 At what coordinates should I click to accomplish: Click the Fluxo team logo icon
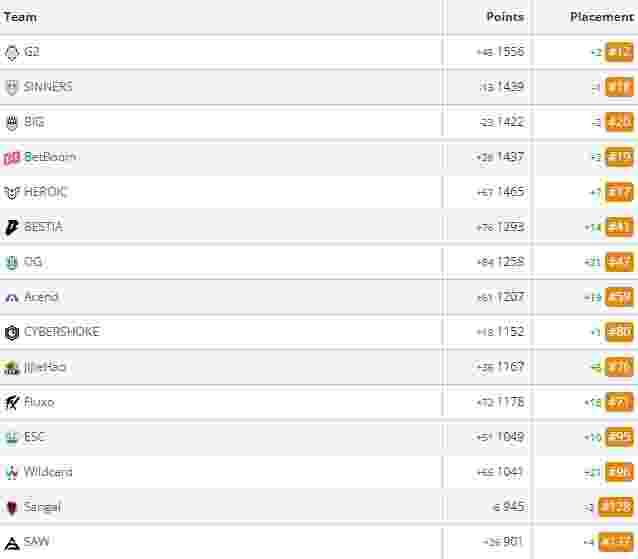pyautogui.click(x=12, y=402)
